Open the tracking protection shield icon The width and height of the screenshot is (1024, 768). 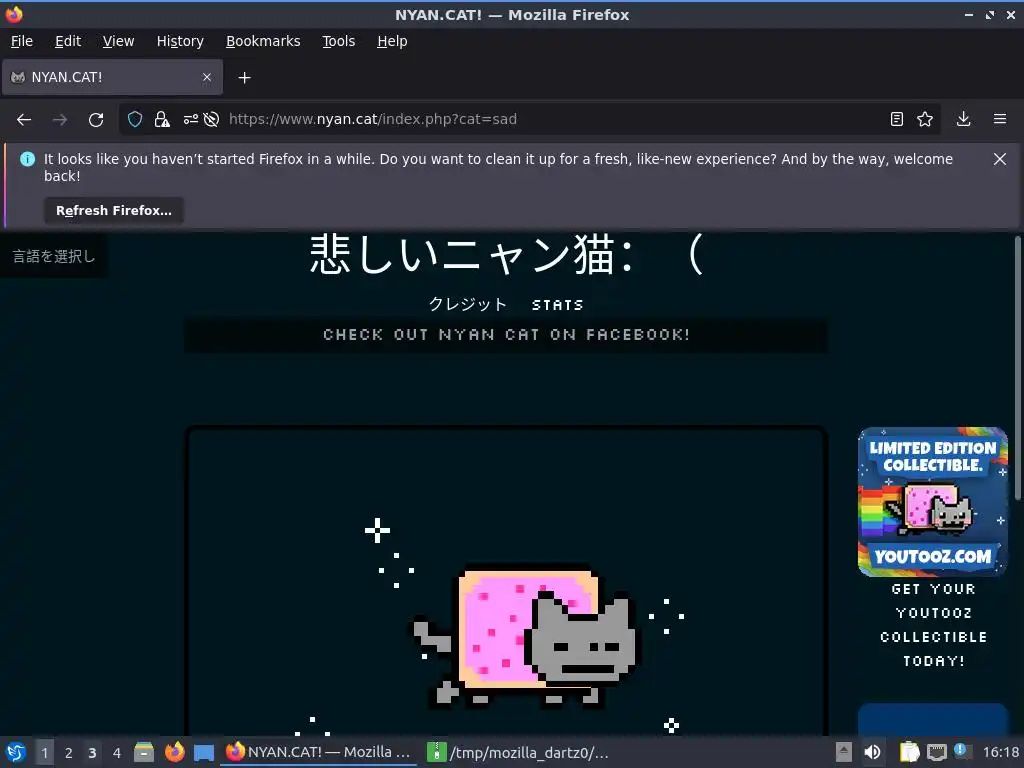coord(135,120)
